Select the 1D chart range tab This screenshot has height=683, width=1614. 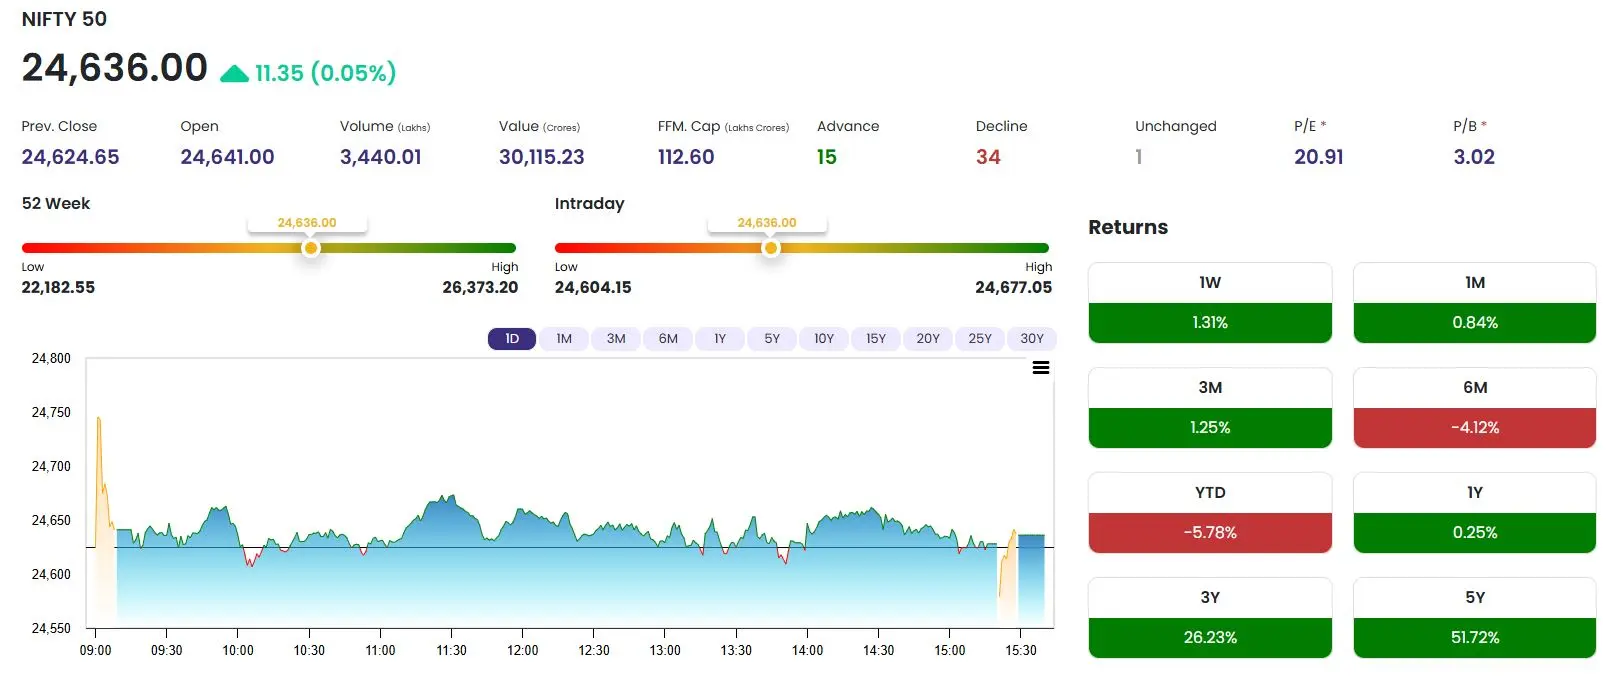coord(512,339)
